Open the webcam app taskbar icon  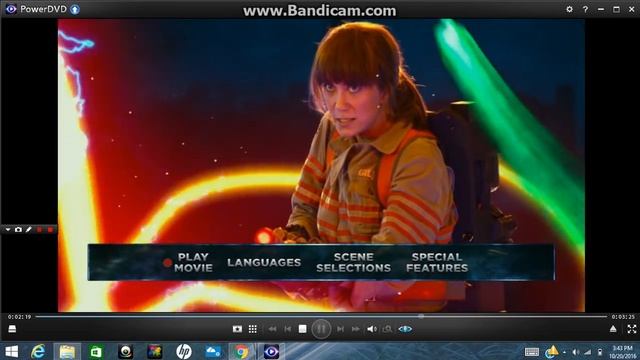click(125, 351)
